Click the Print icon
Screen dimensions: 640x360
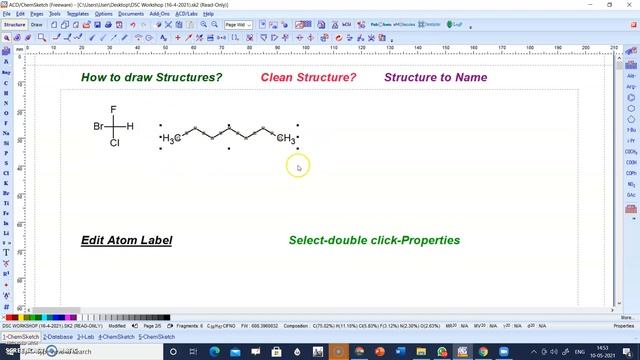108,25
